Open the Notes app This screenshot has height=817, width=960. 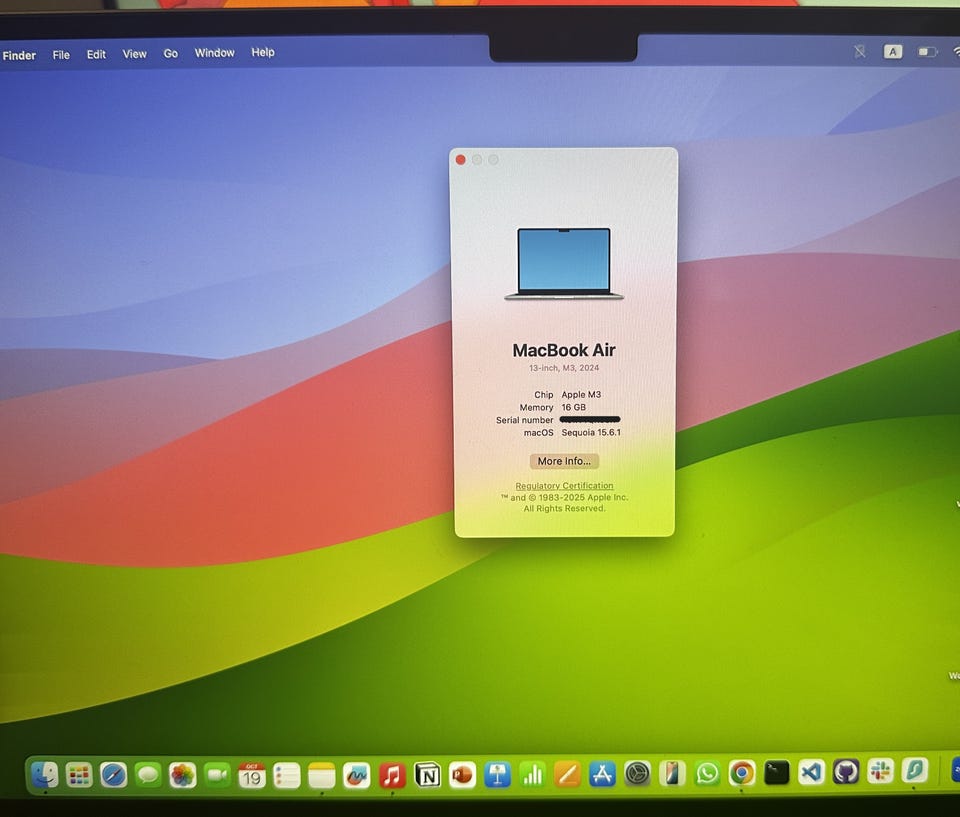[x=321, y=776]
